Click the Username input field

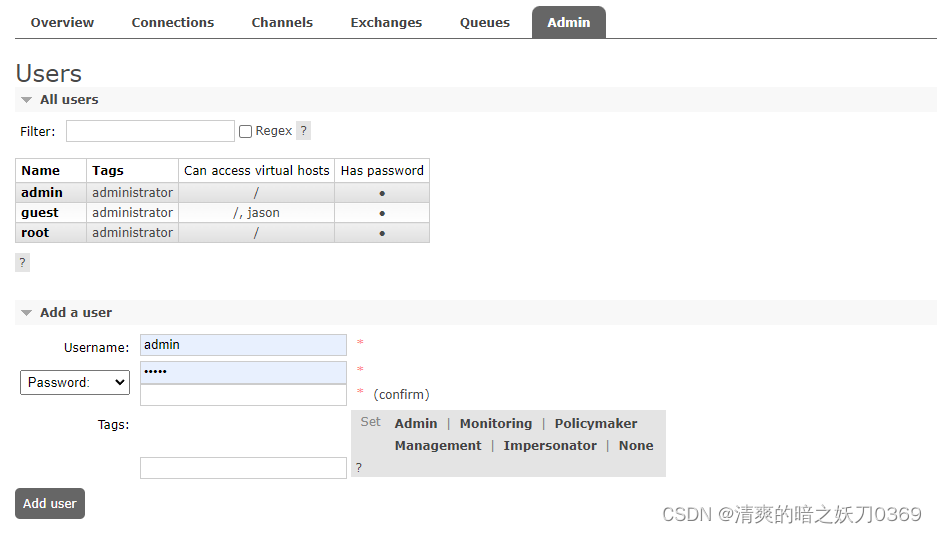coord(243,345)
